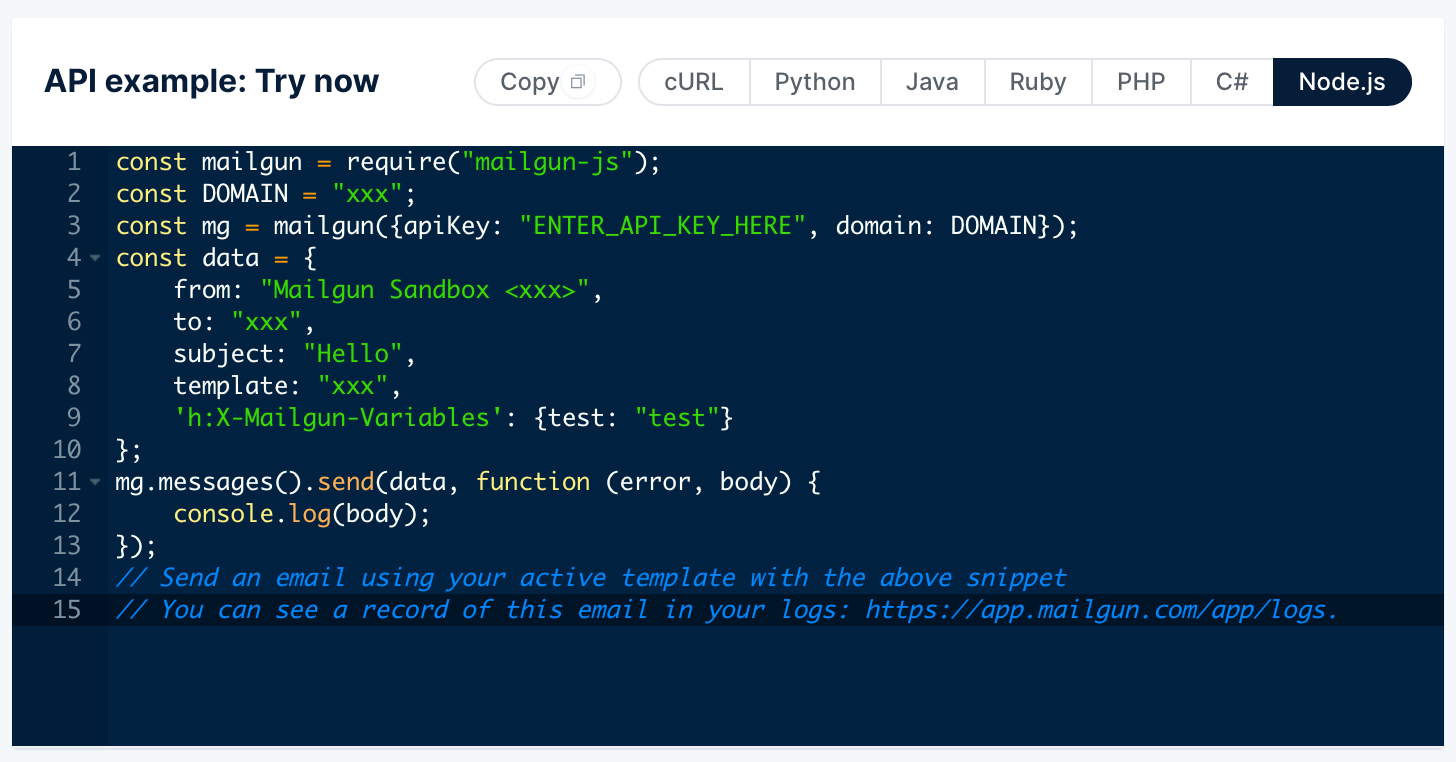Image resolution: width=1456 pixels, height=762 pixels.
Task: Click the "API example: Try now" heading
Action: (212, 82)
